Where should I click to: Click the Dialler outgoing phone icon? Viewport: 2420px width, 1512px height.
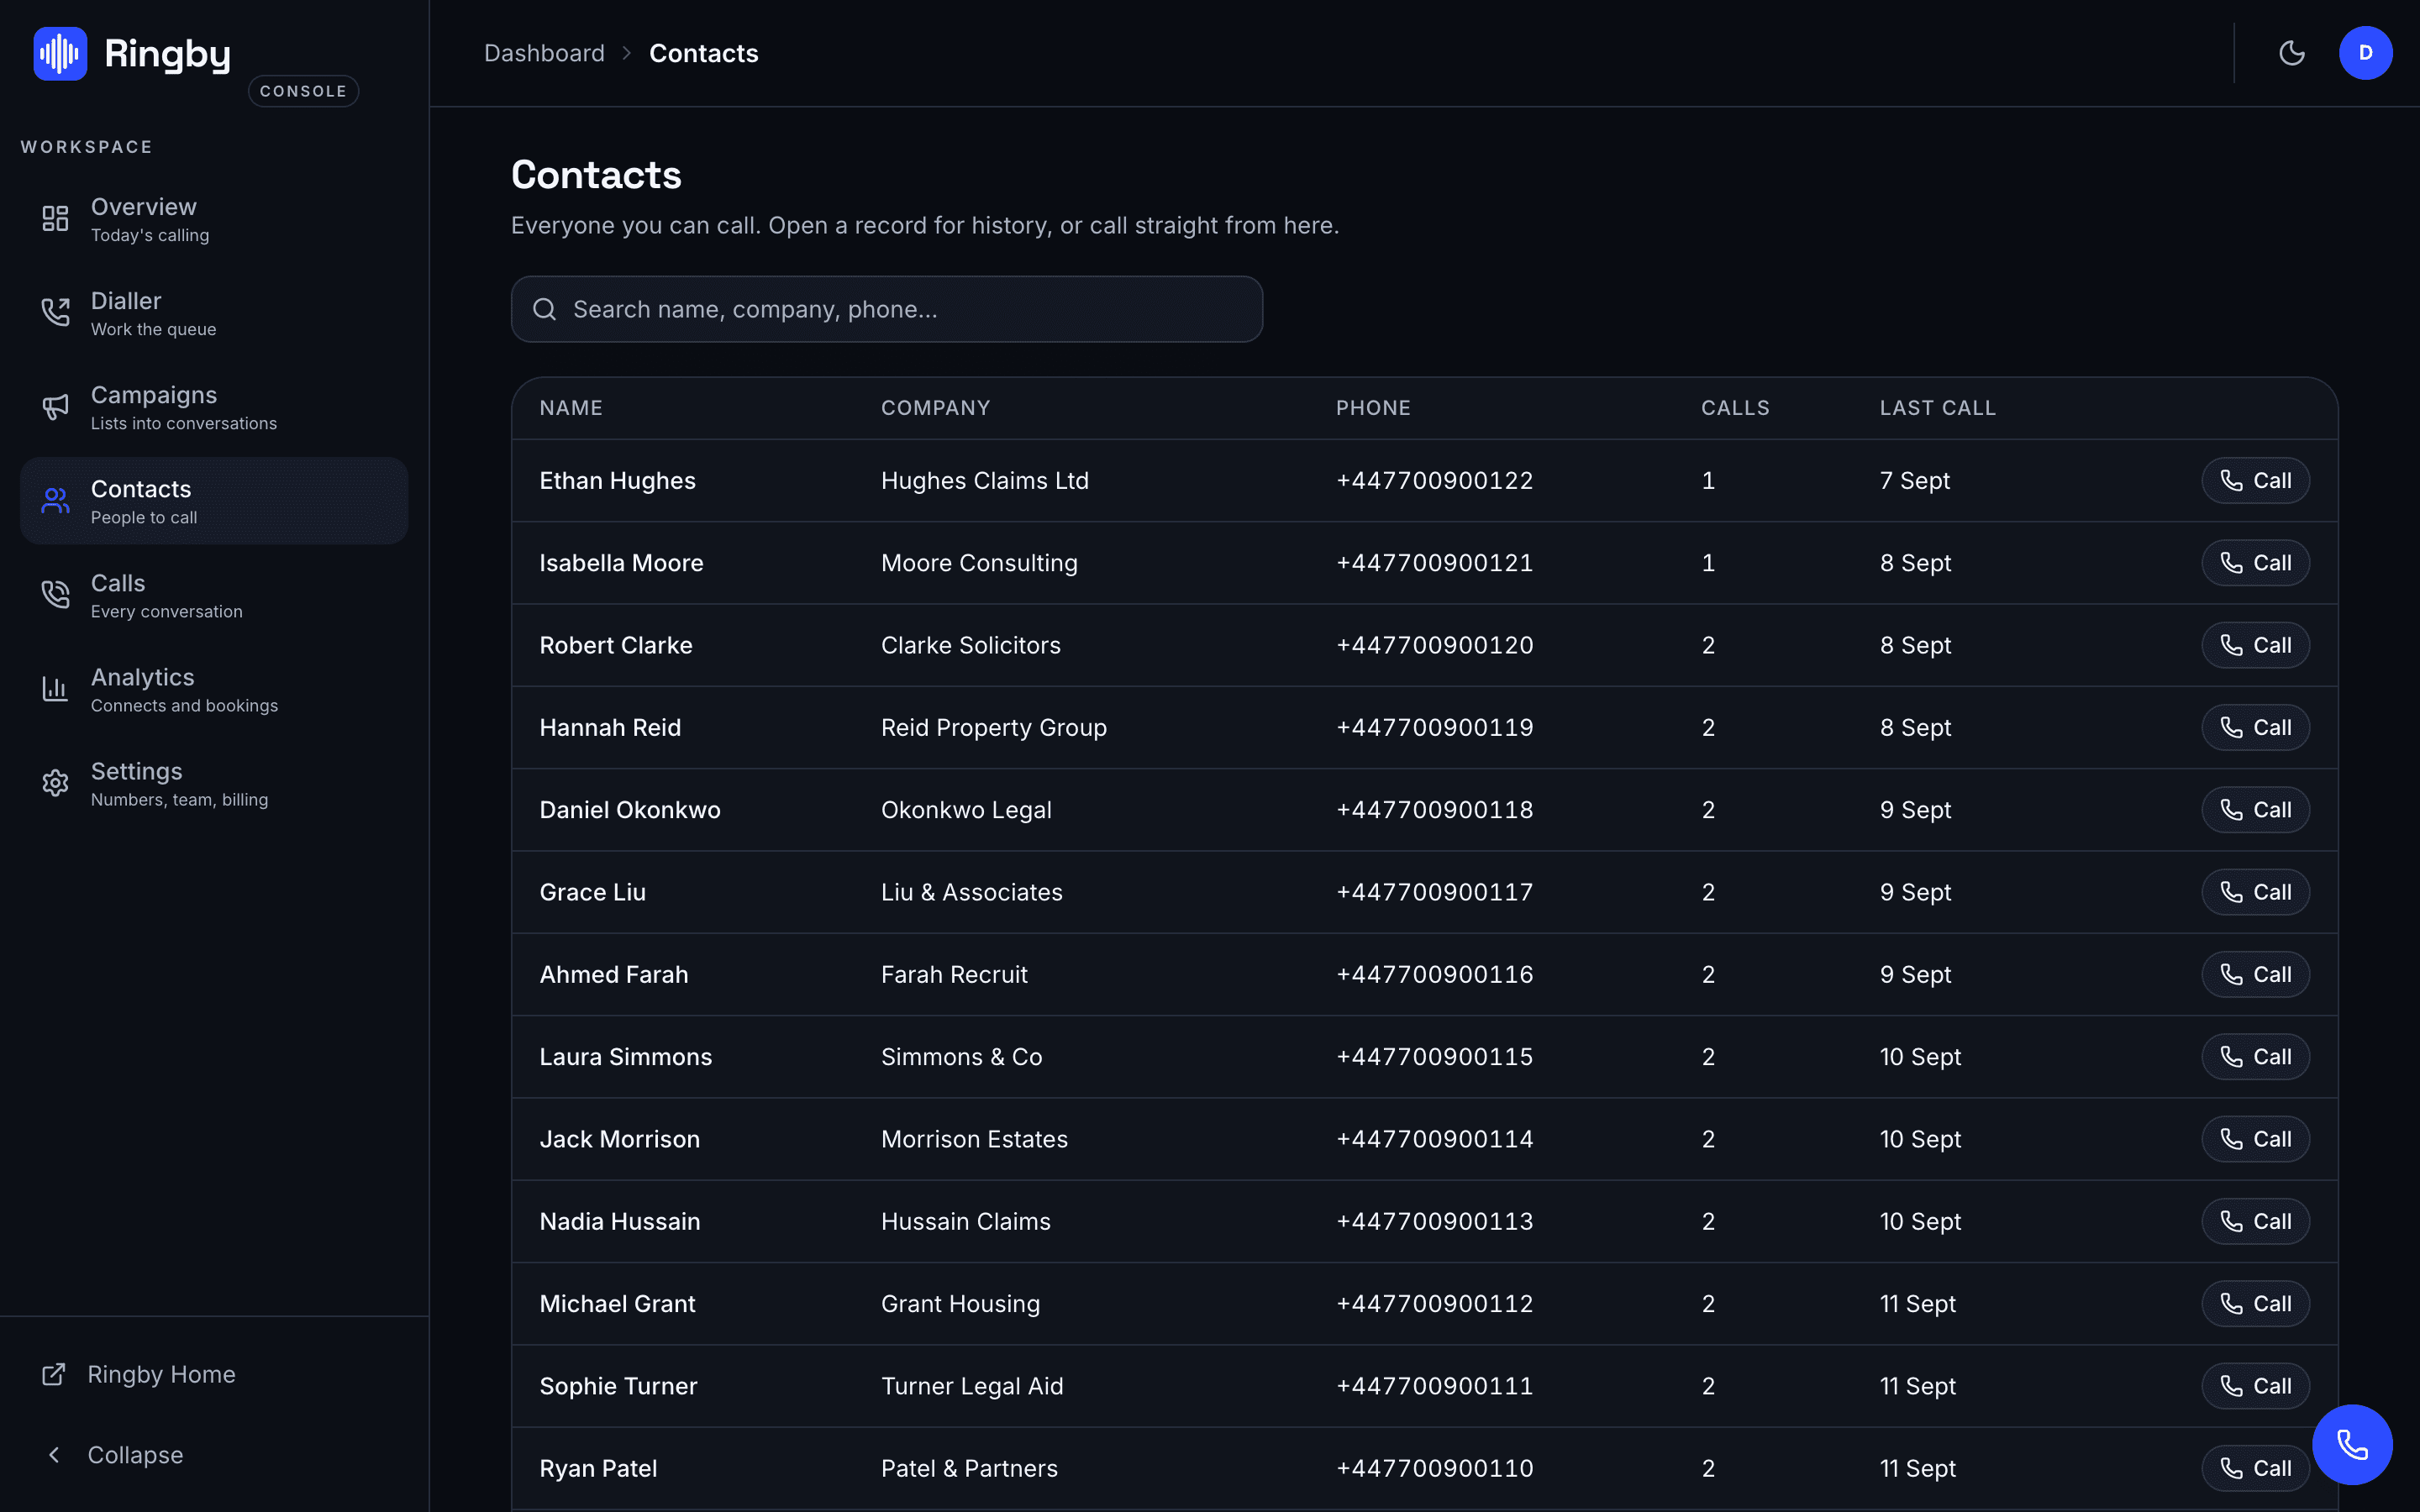[x=55, y=313]
